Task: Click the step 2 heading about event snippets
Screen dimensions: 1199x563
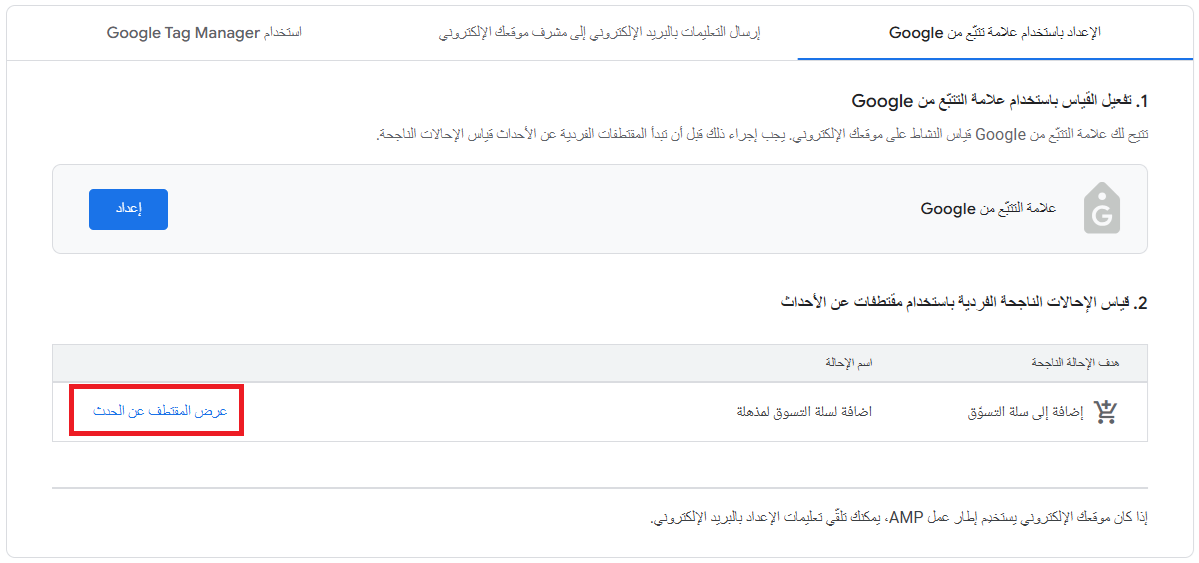Action: click(x=964, y=302)
